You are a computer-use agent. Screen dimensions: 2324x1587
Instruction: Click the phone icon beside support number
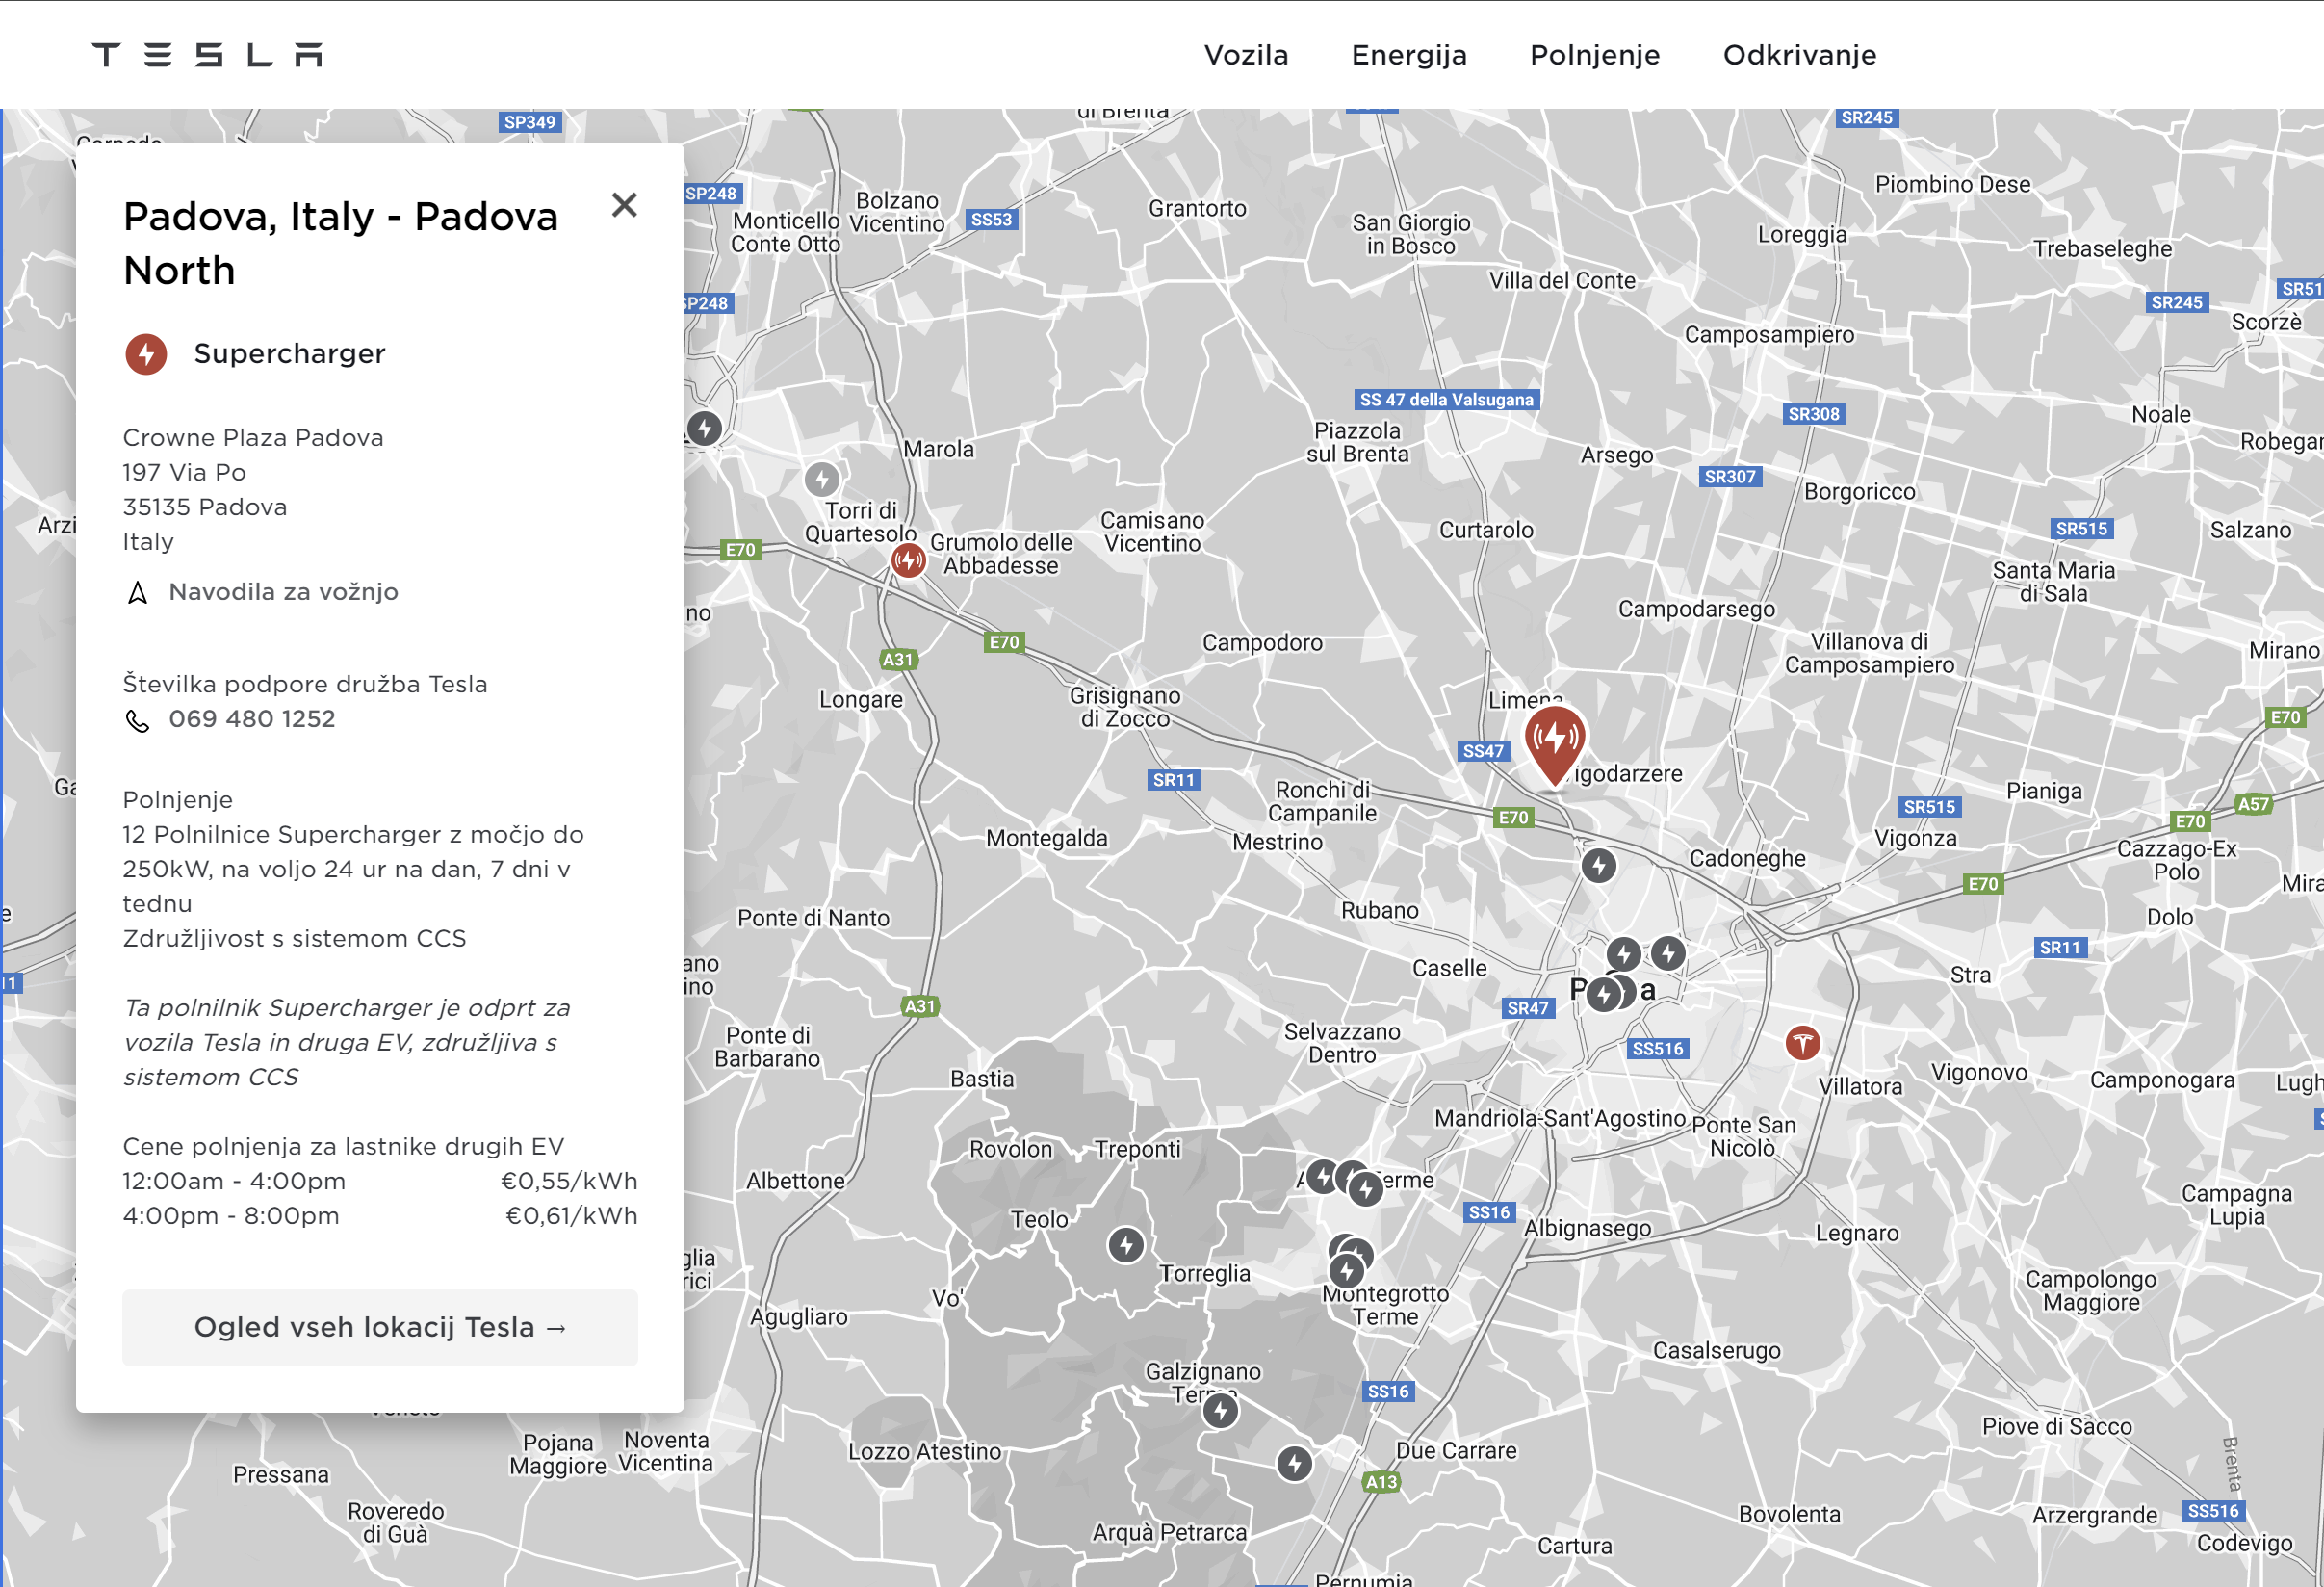[137, 721]
